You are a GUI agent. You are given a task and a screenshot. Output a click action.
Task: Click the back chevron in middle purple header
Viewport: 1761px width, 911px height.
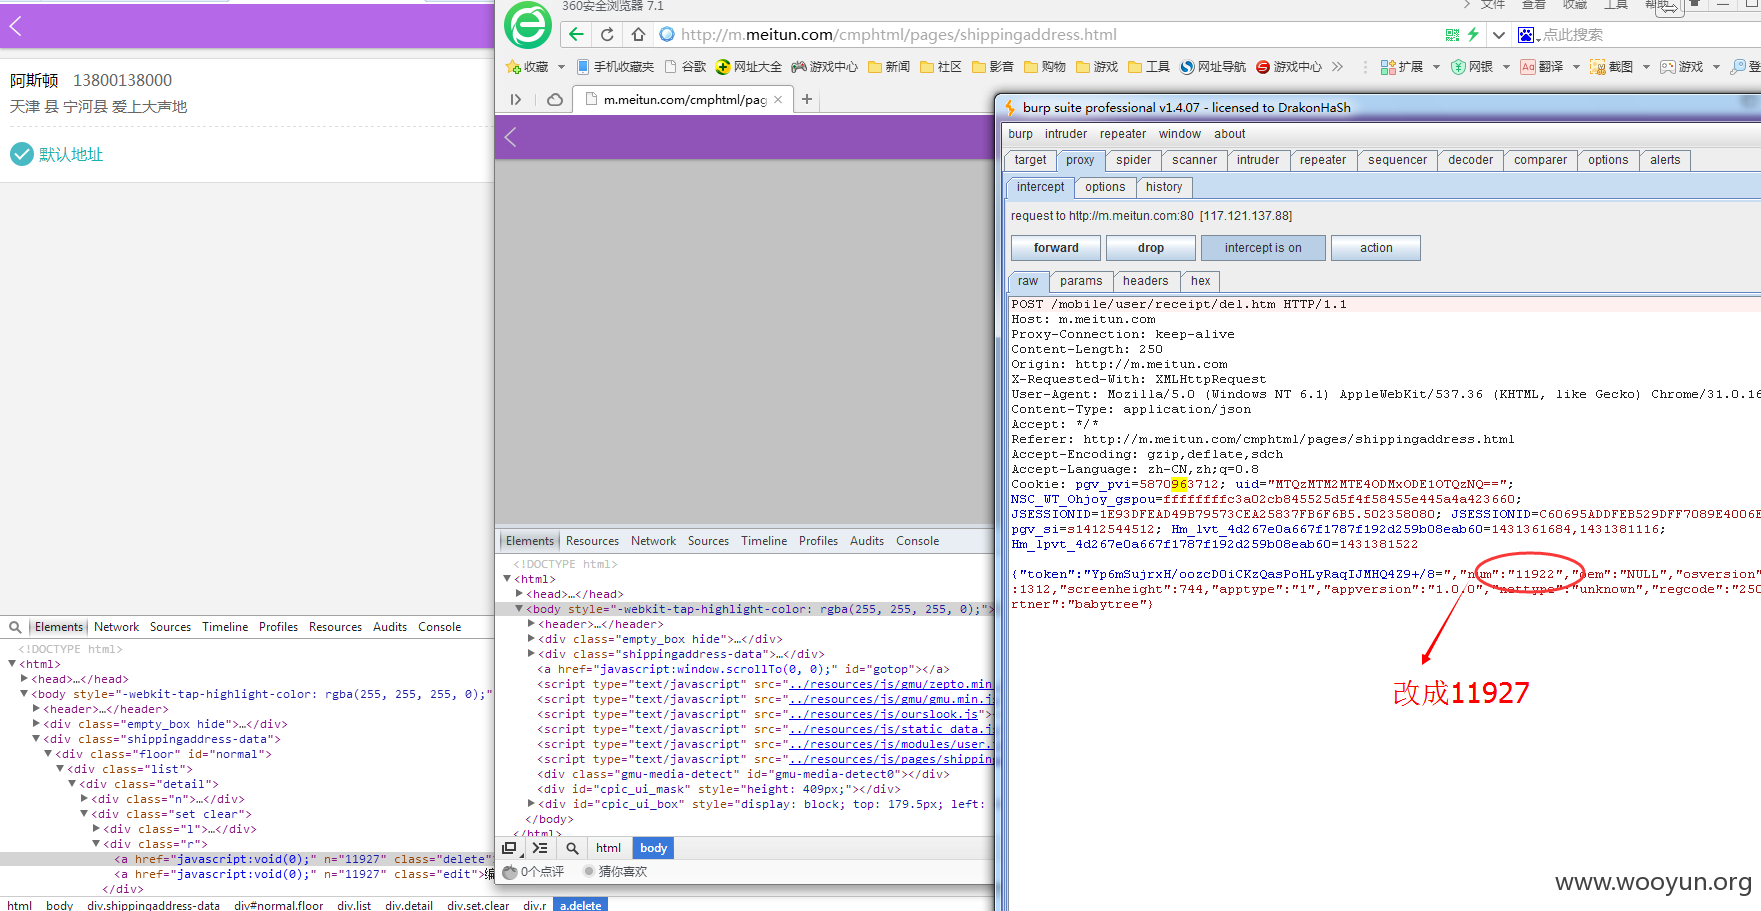510,137
